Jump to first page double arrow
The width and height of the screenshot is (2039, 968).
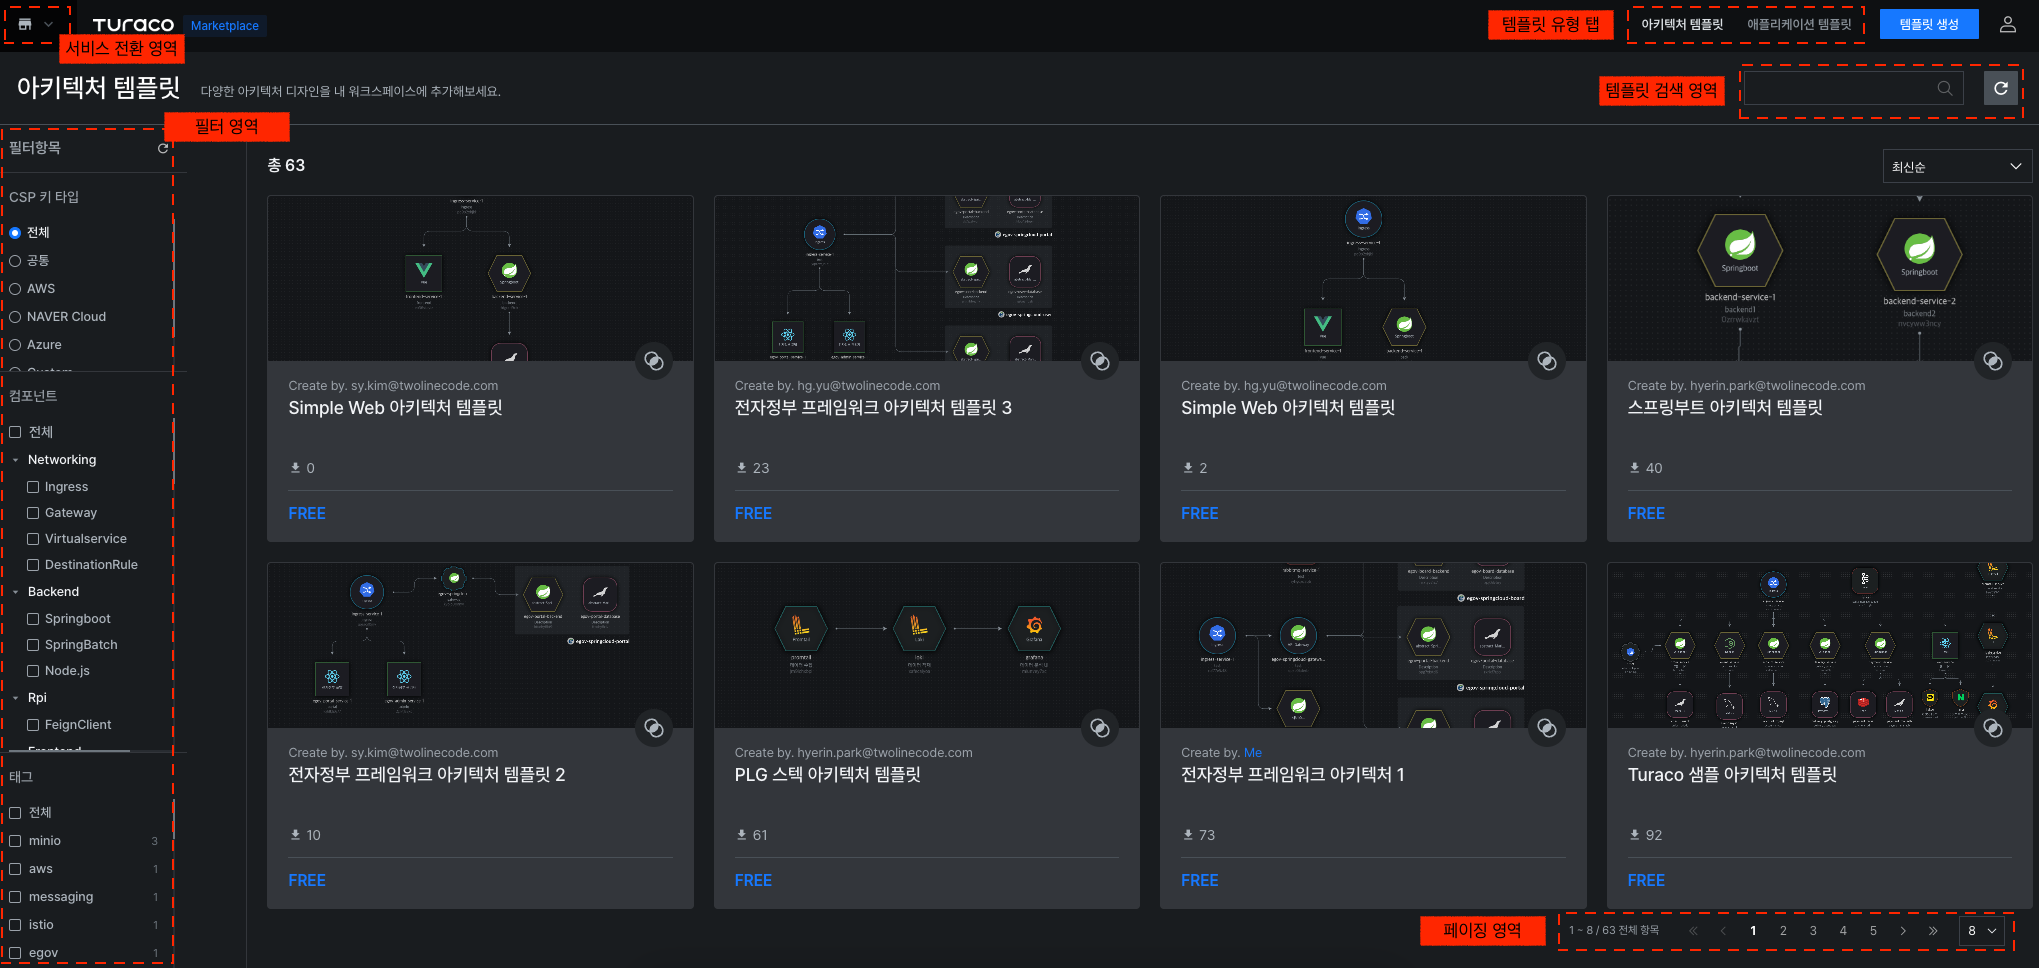(1693, 930)
